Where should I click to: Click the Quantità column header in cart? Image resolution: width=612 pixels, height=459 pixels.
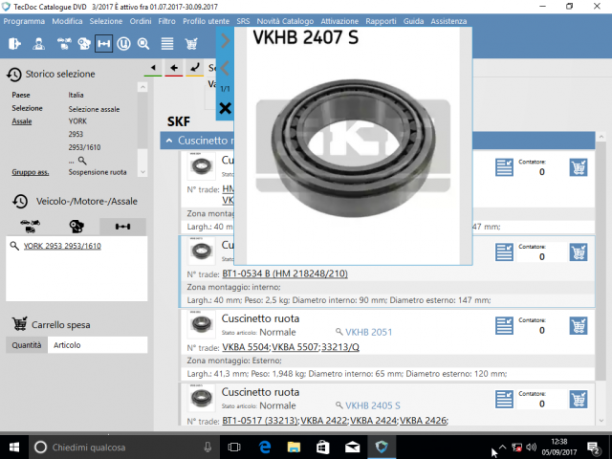(27, 345)
